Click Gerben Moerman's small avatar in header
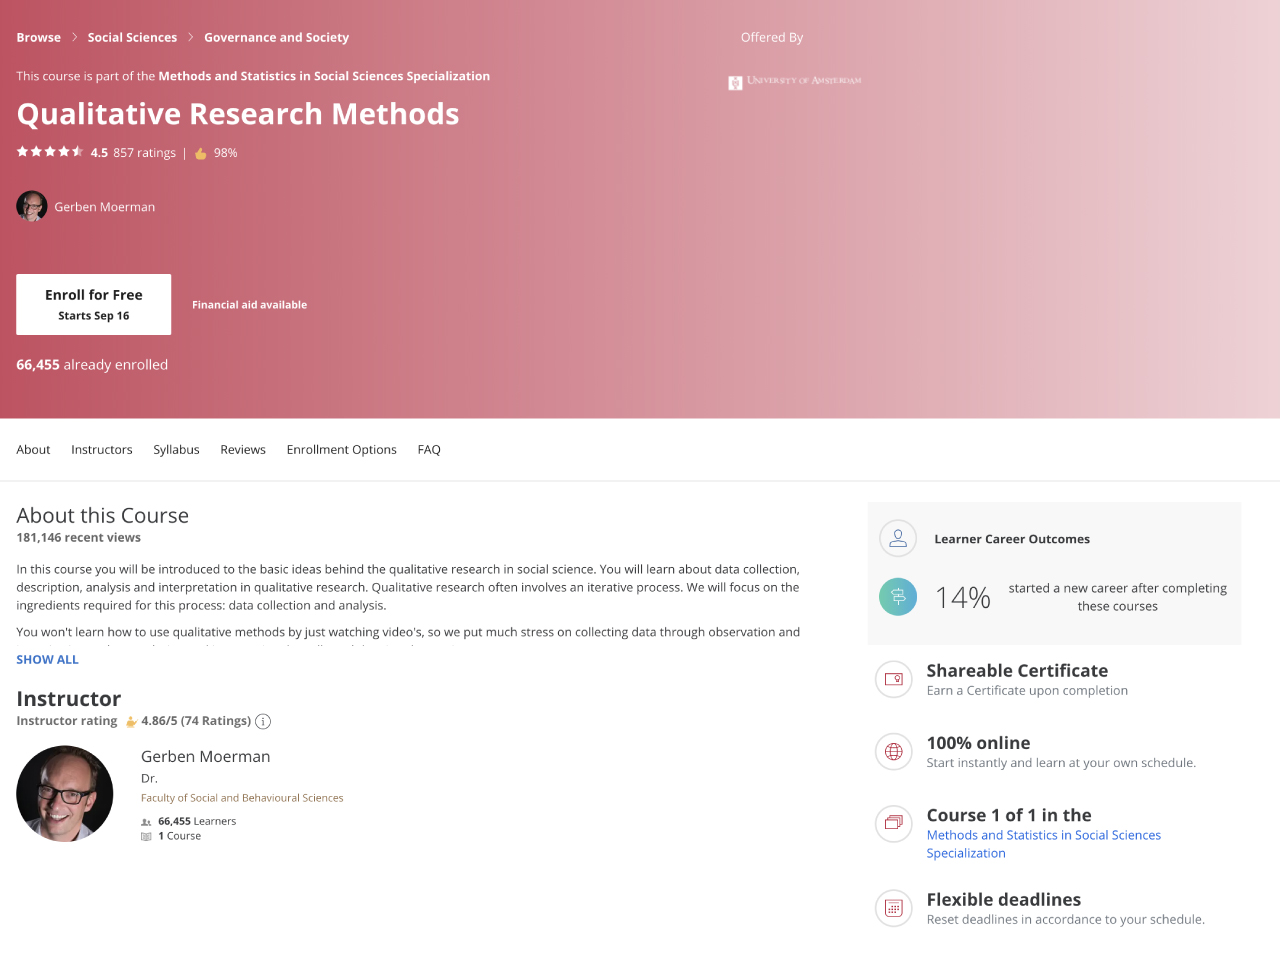This screenshot has width=1280, height=960. click(x=32, y=206)
